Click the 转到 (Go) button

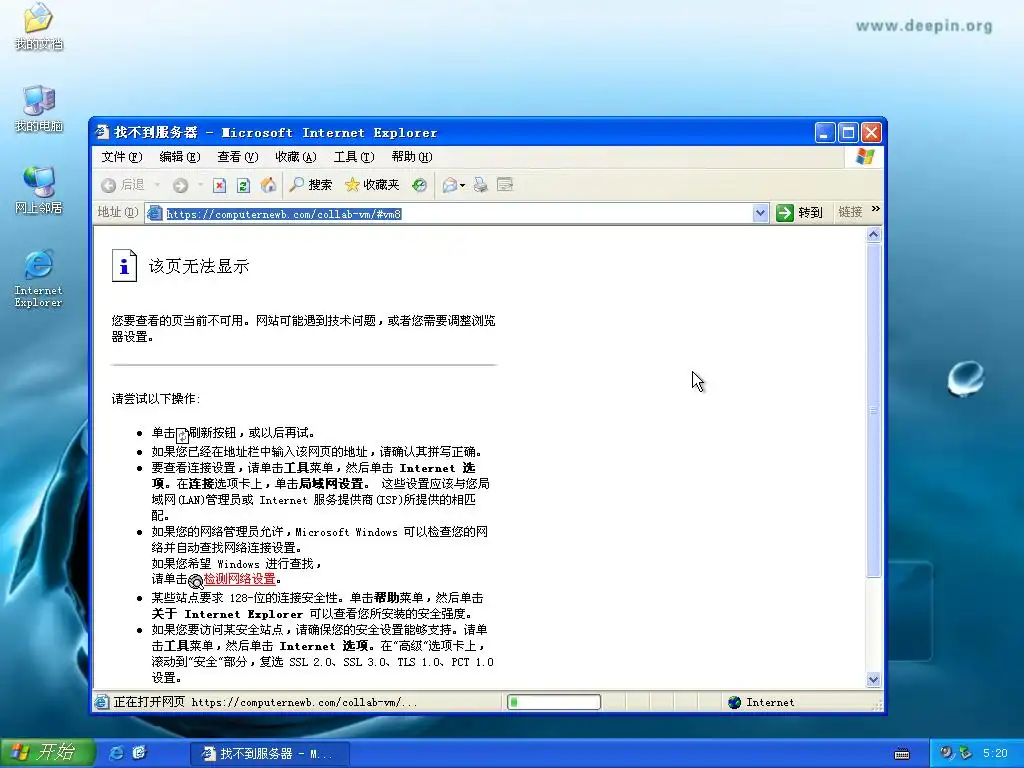pos(799,212)
